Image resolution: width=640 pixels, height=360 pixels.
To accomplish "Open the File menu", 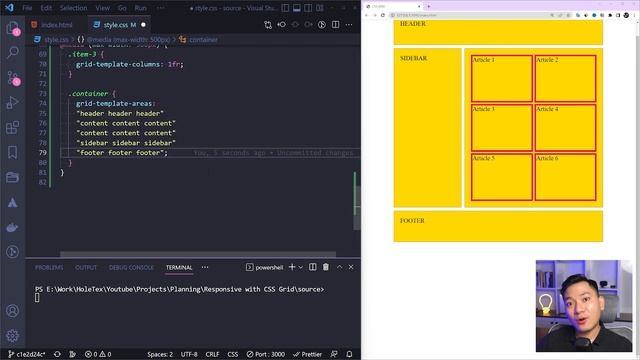I will [27, 8].
